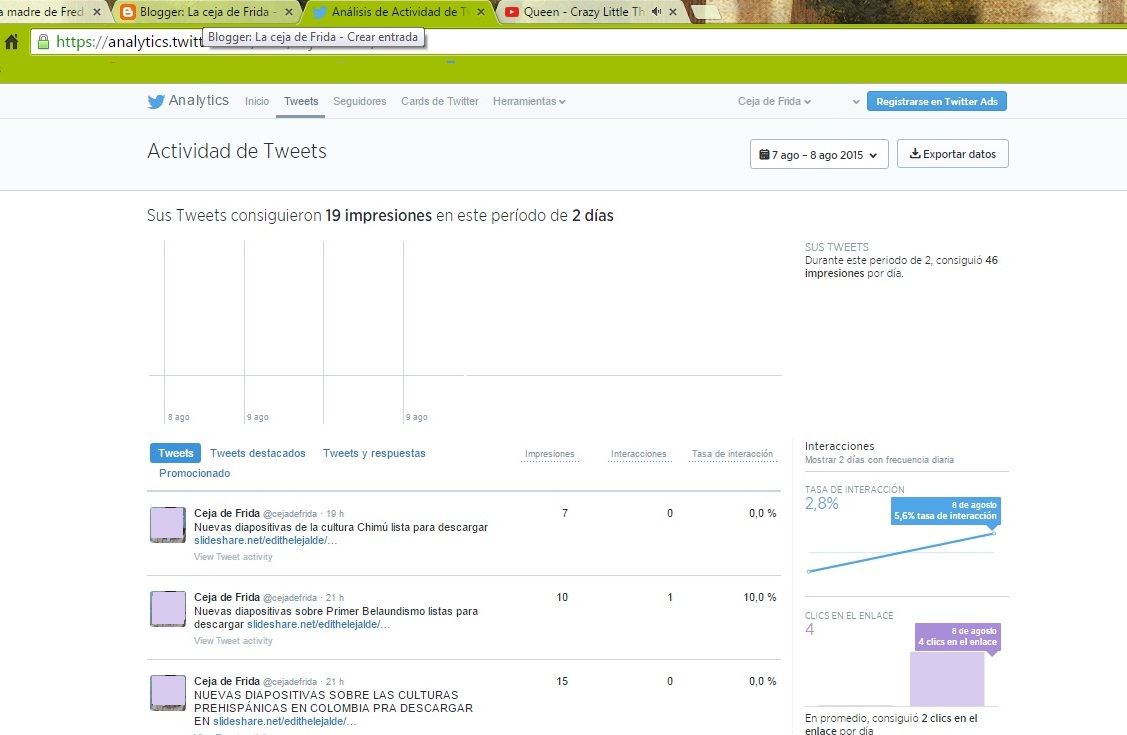Sort by Tasa de interacción column header
This screenshot has width=1127, height=735.
pyautogui.click(x=732, y=454)
